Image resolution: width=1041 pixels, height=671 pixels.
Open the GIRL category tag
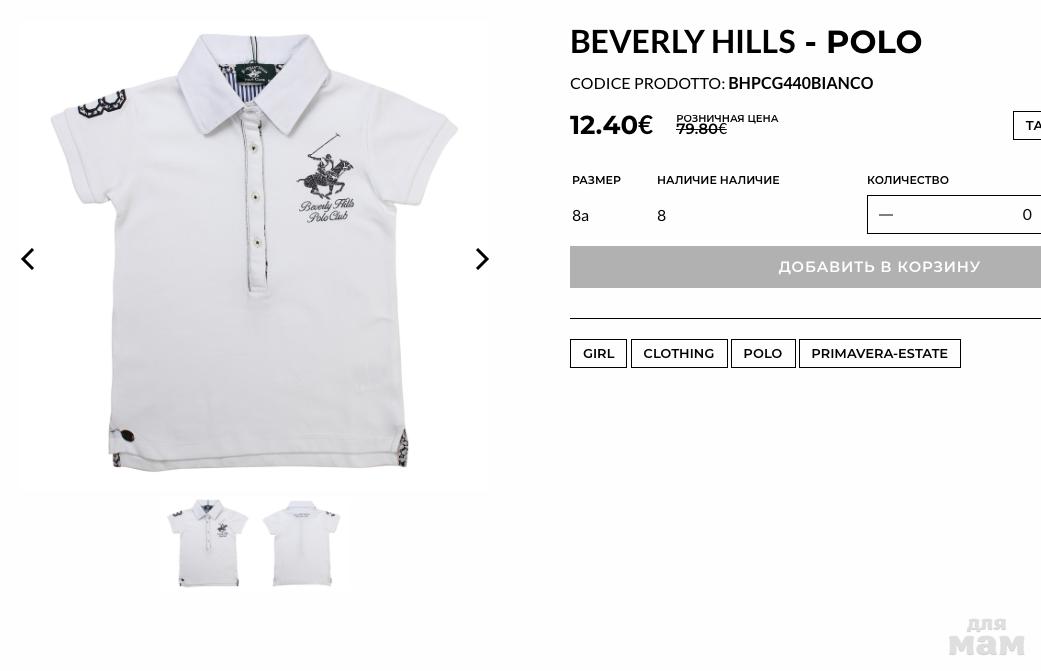click(x=598, y=353)
